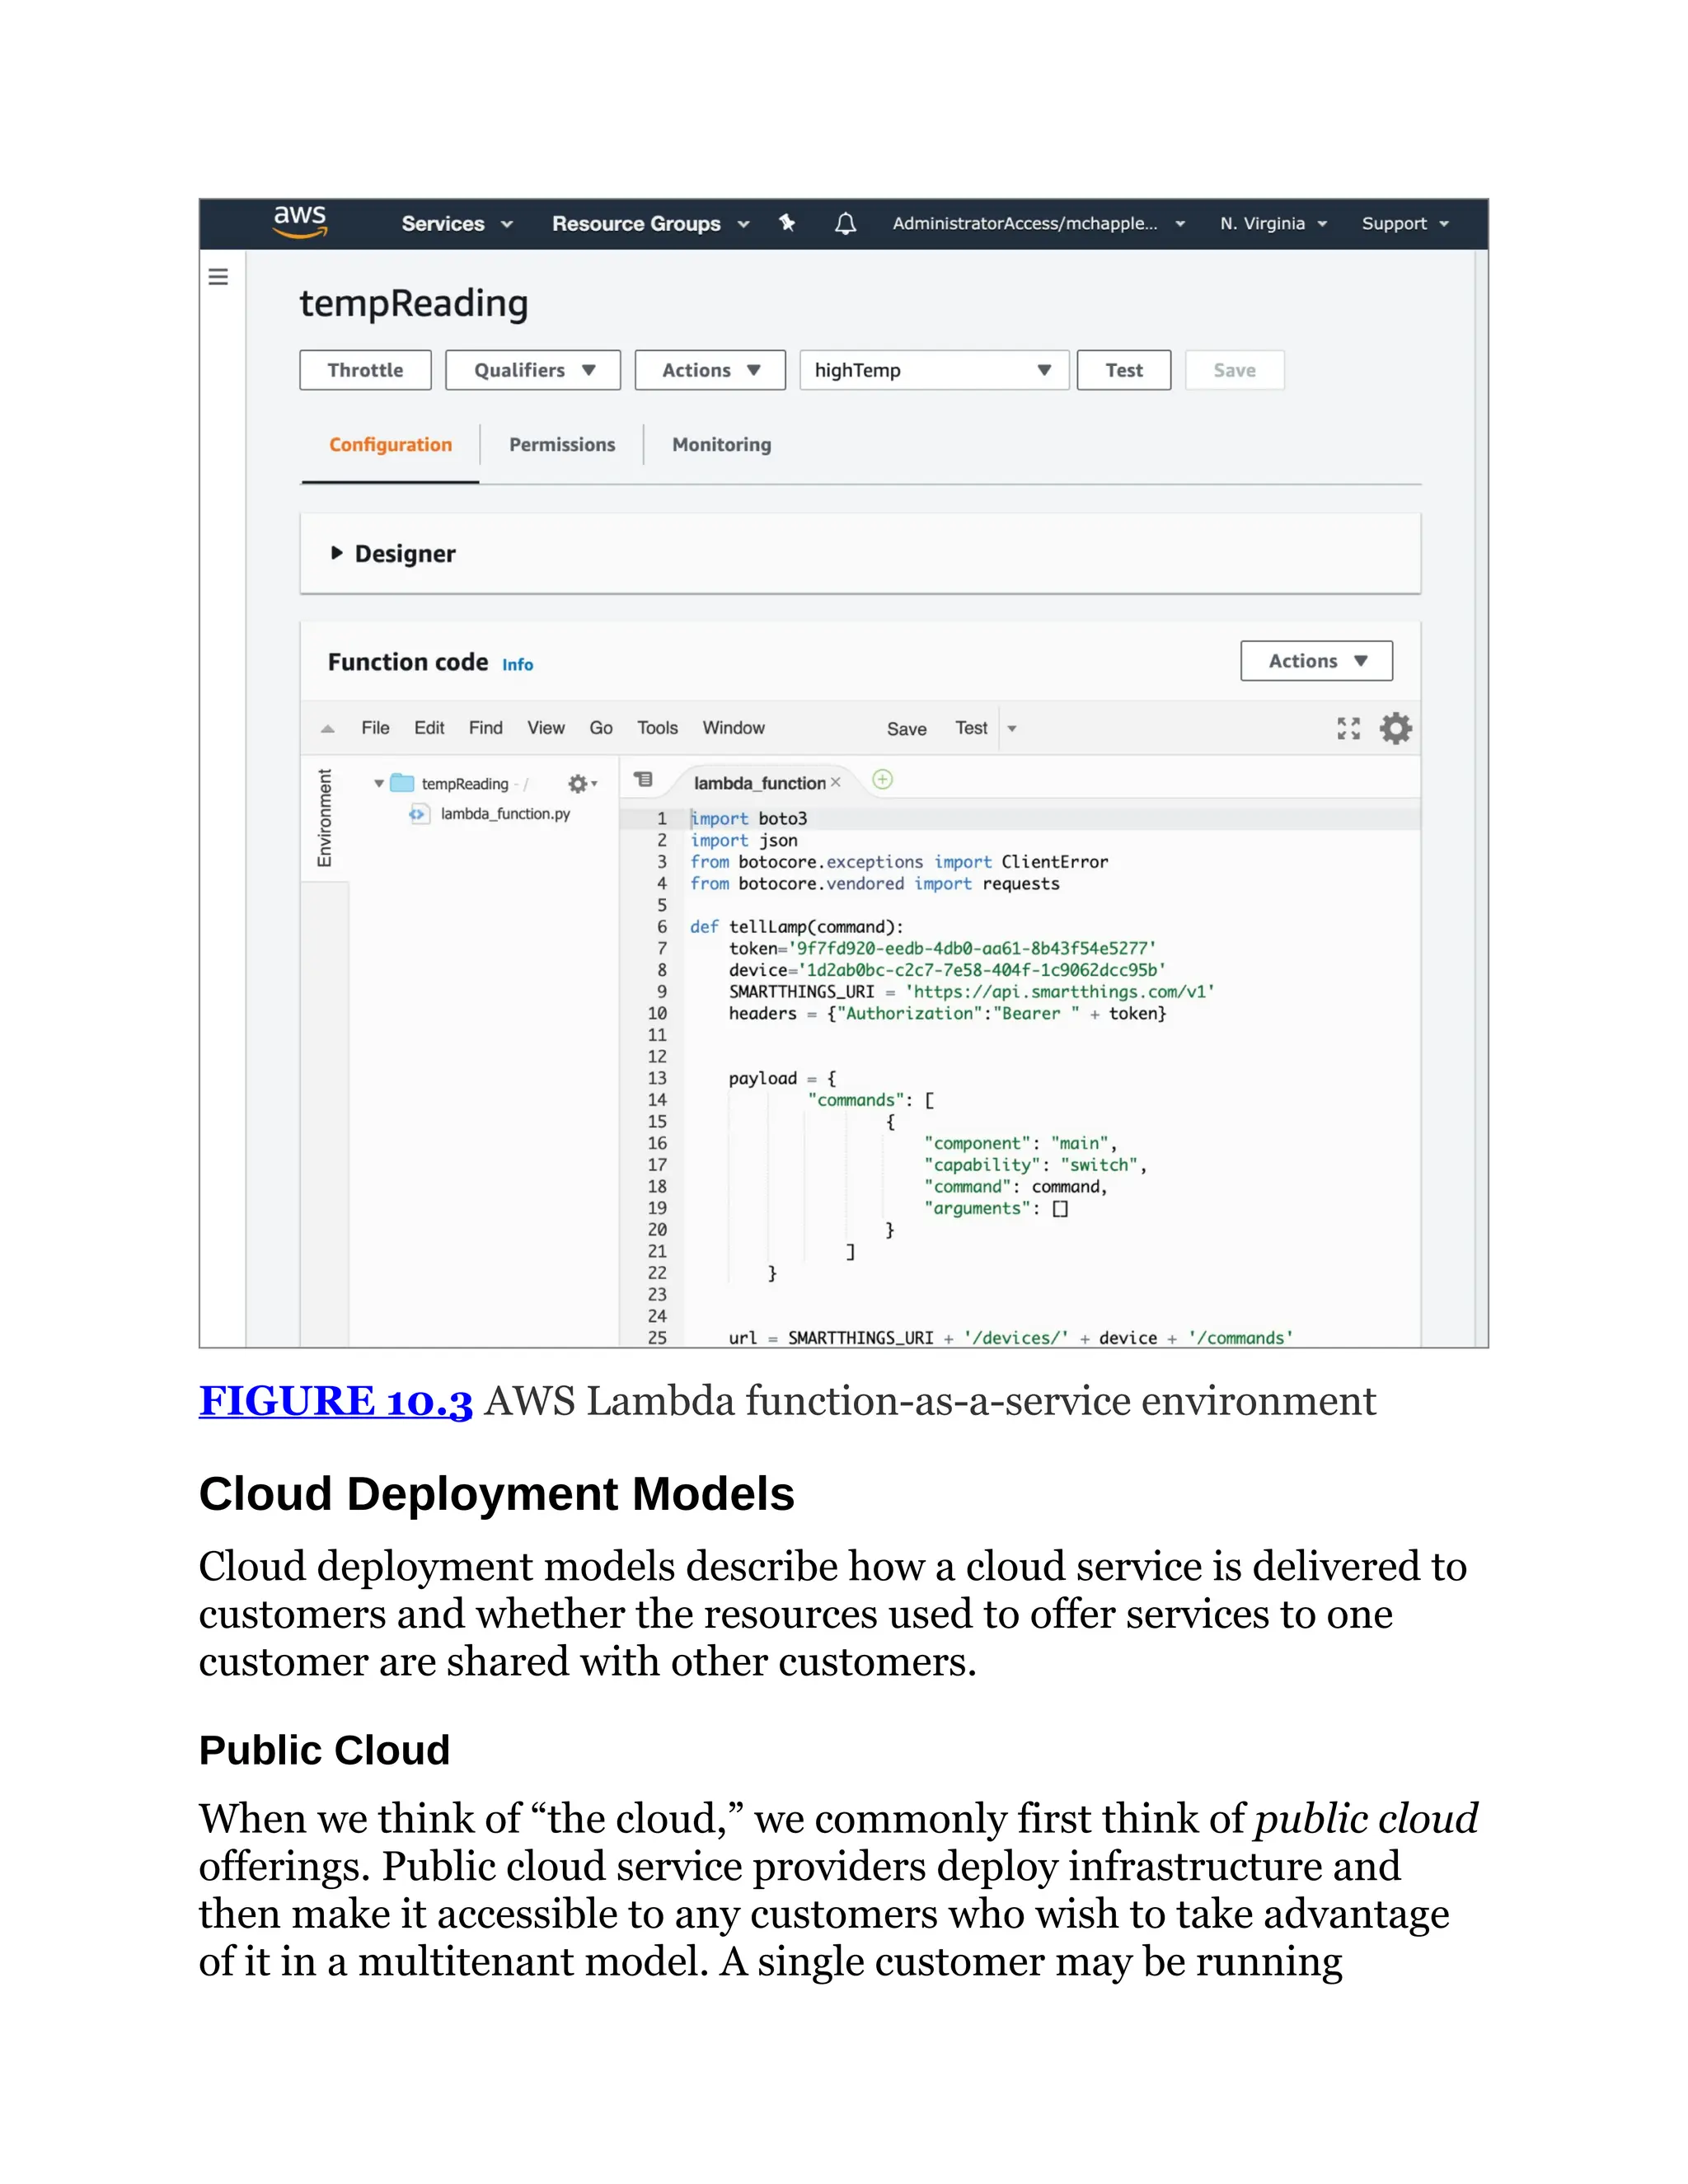This screenshot has width=1688, height=2184.
Task: Open the Qualifiers dropdown
Action: point(533,370)
